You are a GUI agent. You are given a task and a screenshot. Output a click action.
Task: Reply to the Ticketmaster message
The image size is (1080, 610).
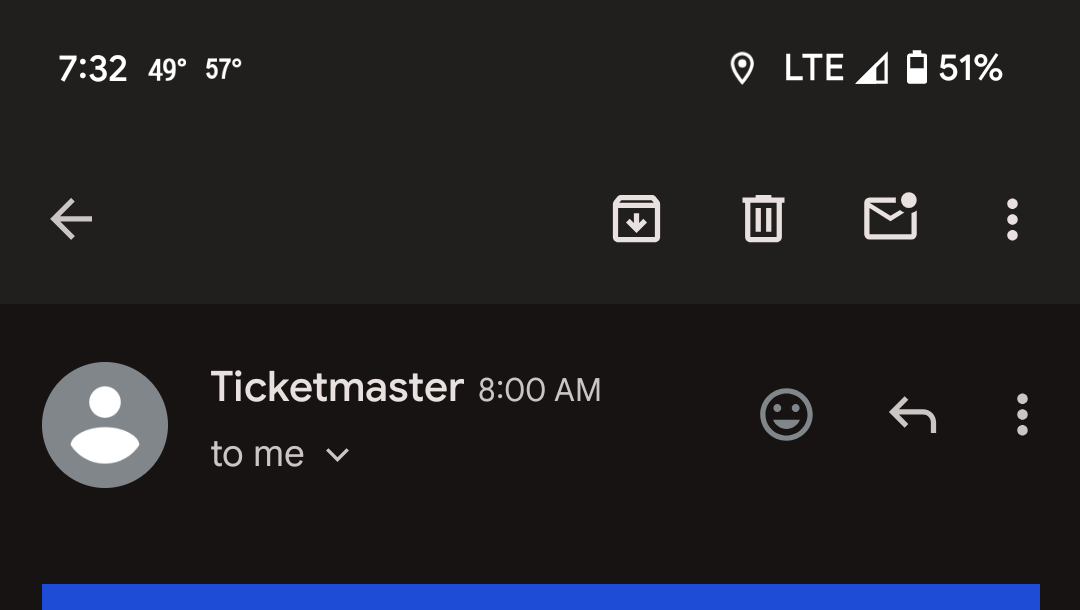point(913,414)
